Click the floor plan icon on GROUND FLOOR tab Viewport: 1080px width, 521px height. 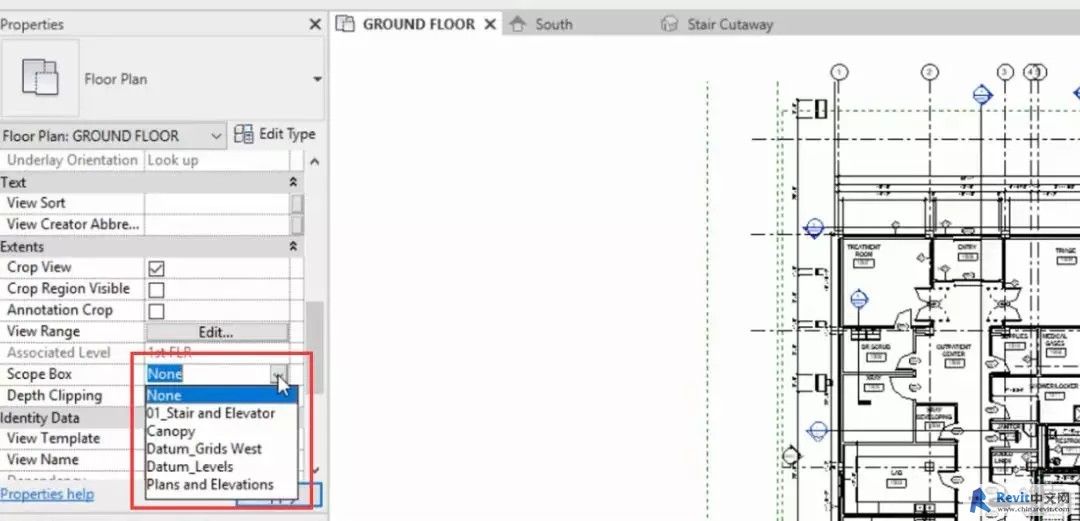344,24
